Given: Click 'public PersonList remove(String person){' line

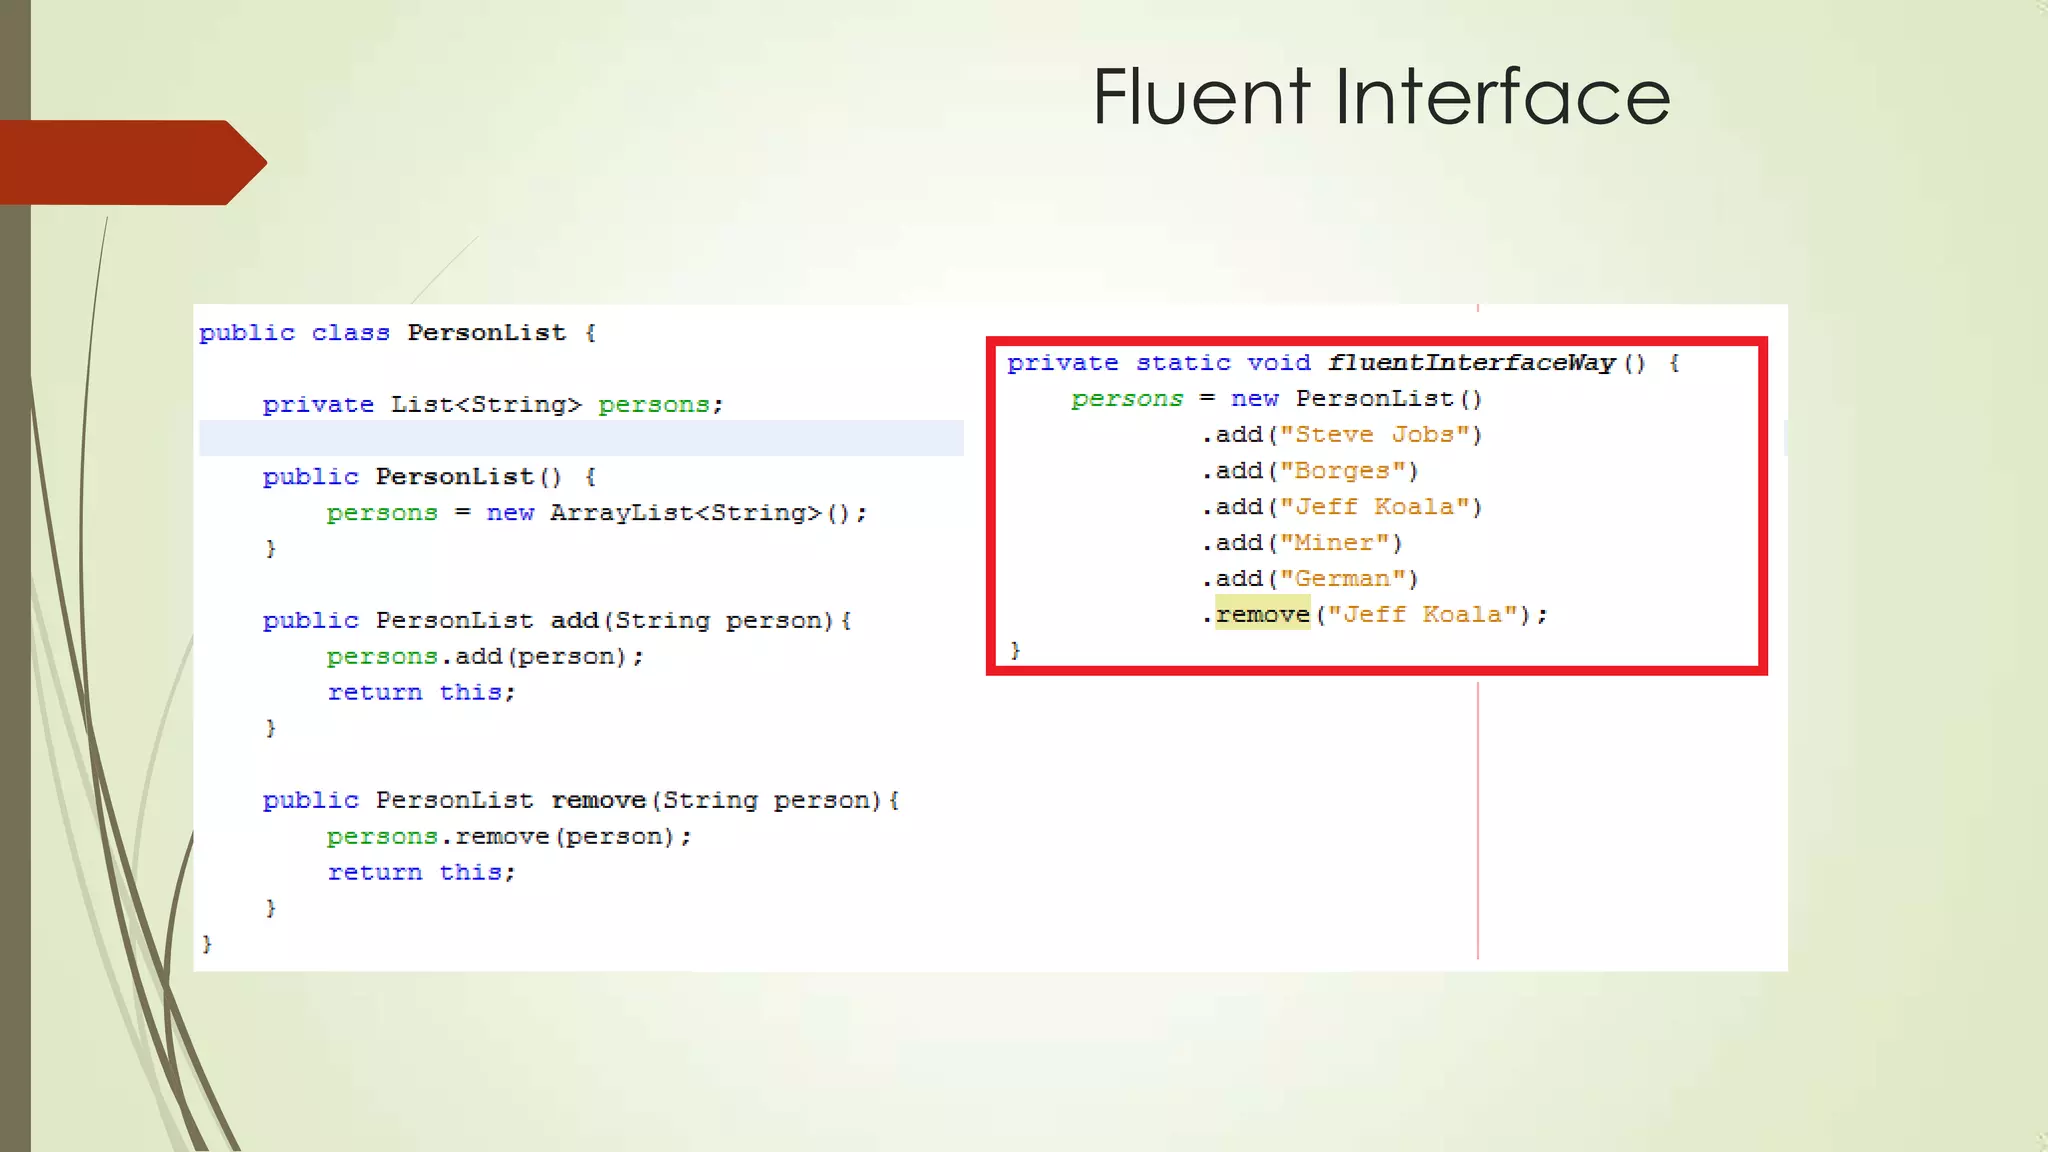Looking at the screenshot, I should click(581, 801).
